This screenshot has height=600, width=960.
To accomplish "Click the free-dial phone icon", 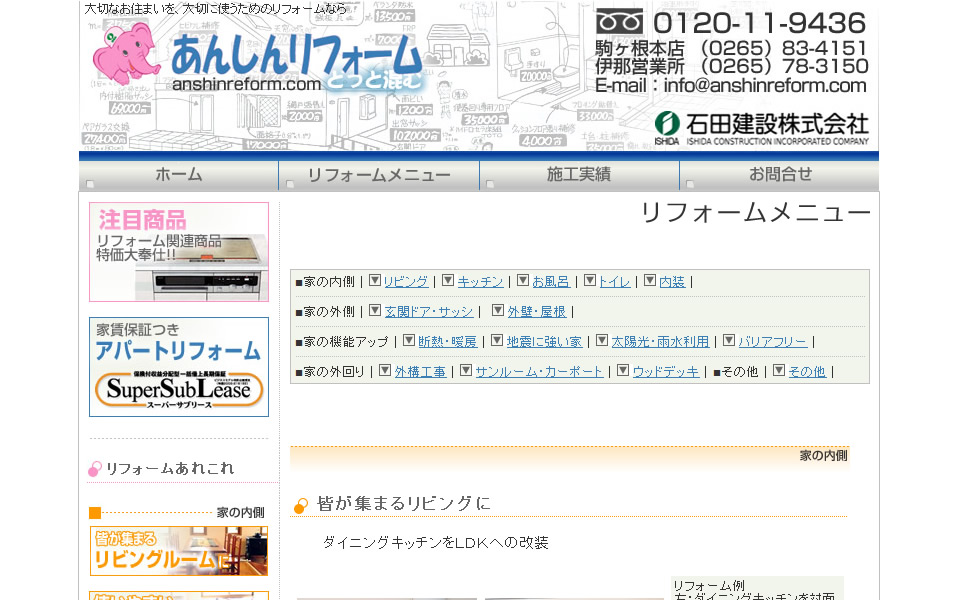I will click(x=620, y=22).
